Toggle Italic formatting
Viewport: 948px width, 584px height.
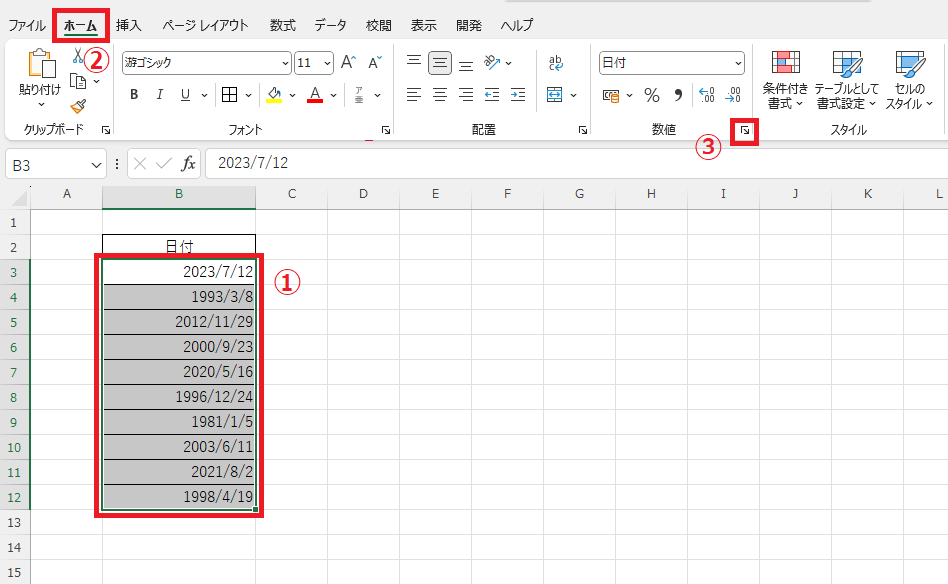(x=160, y=95)
